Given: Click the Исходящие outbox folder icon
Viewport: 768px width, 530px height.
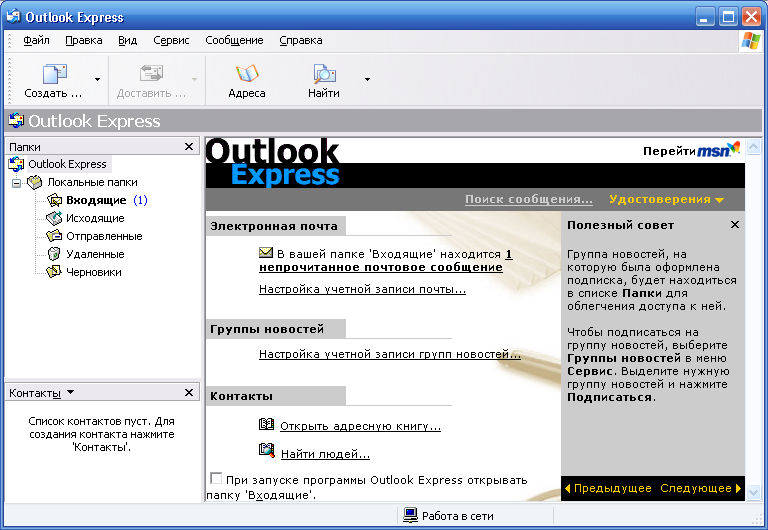Looking at the screenshot, I should [x=54, y=218].
